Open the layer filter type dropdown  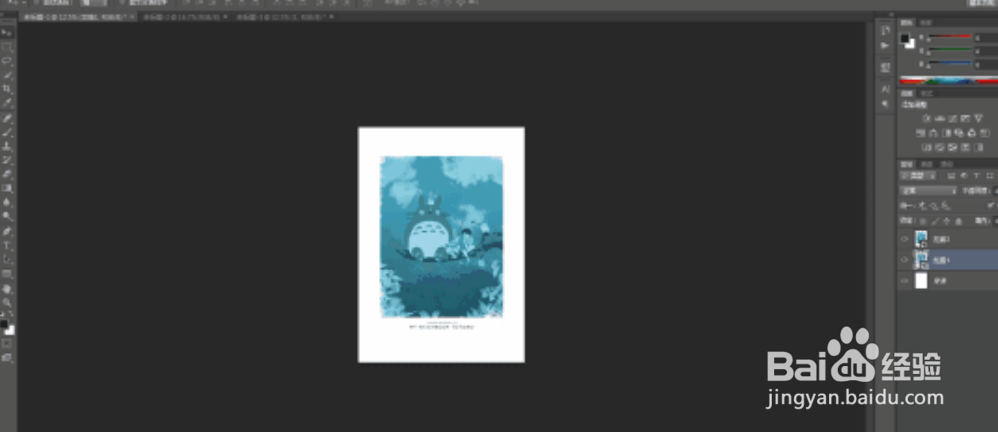tap(918, 176)
